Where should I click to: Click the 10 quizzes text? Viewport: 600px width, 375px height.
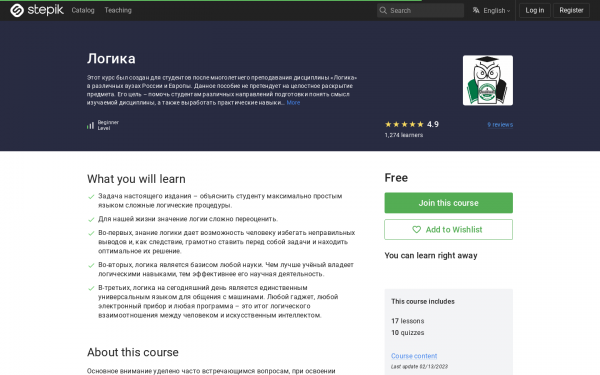coord(408,333)
